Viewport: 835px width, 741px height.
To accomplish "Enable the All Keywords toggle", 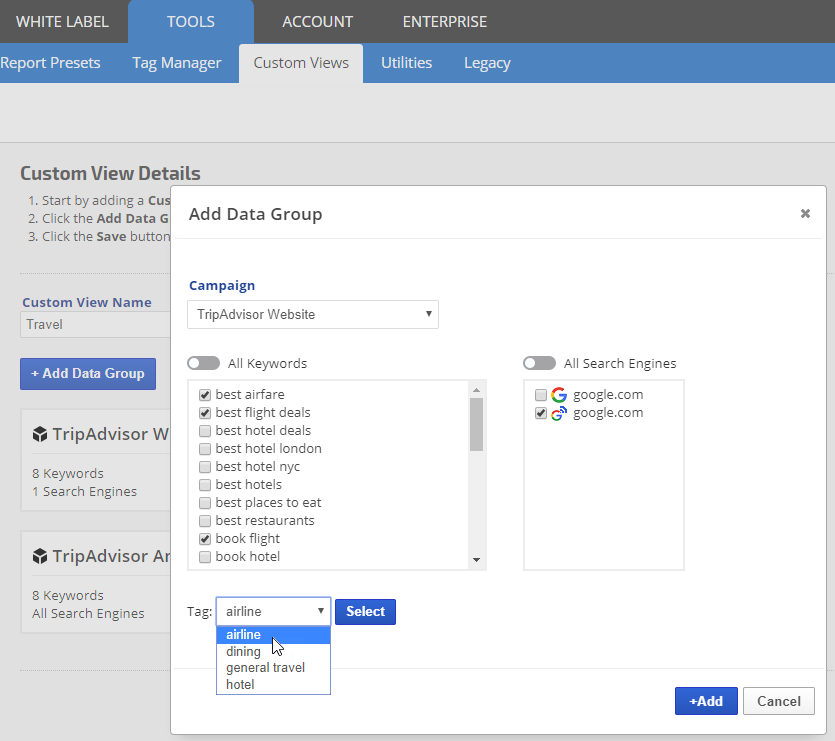I will (x=203, y=364).
